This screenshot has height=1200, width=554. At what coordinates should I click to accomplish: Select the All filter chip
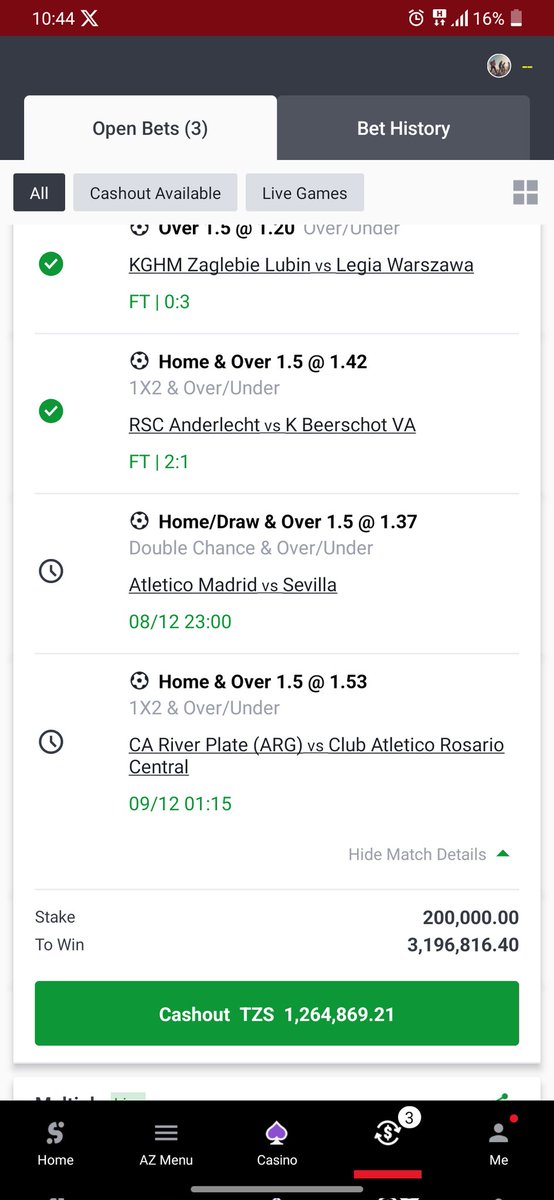[x=39, y=193]
